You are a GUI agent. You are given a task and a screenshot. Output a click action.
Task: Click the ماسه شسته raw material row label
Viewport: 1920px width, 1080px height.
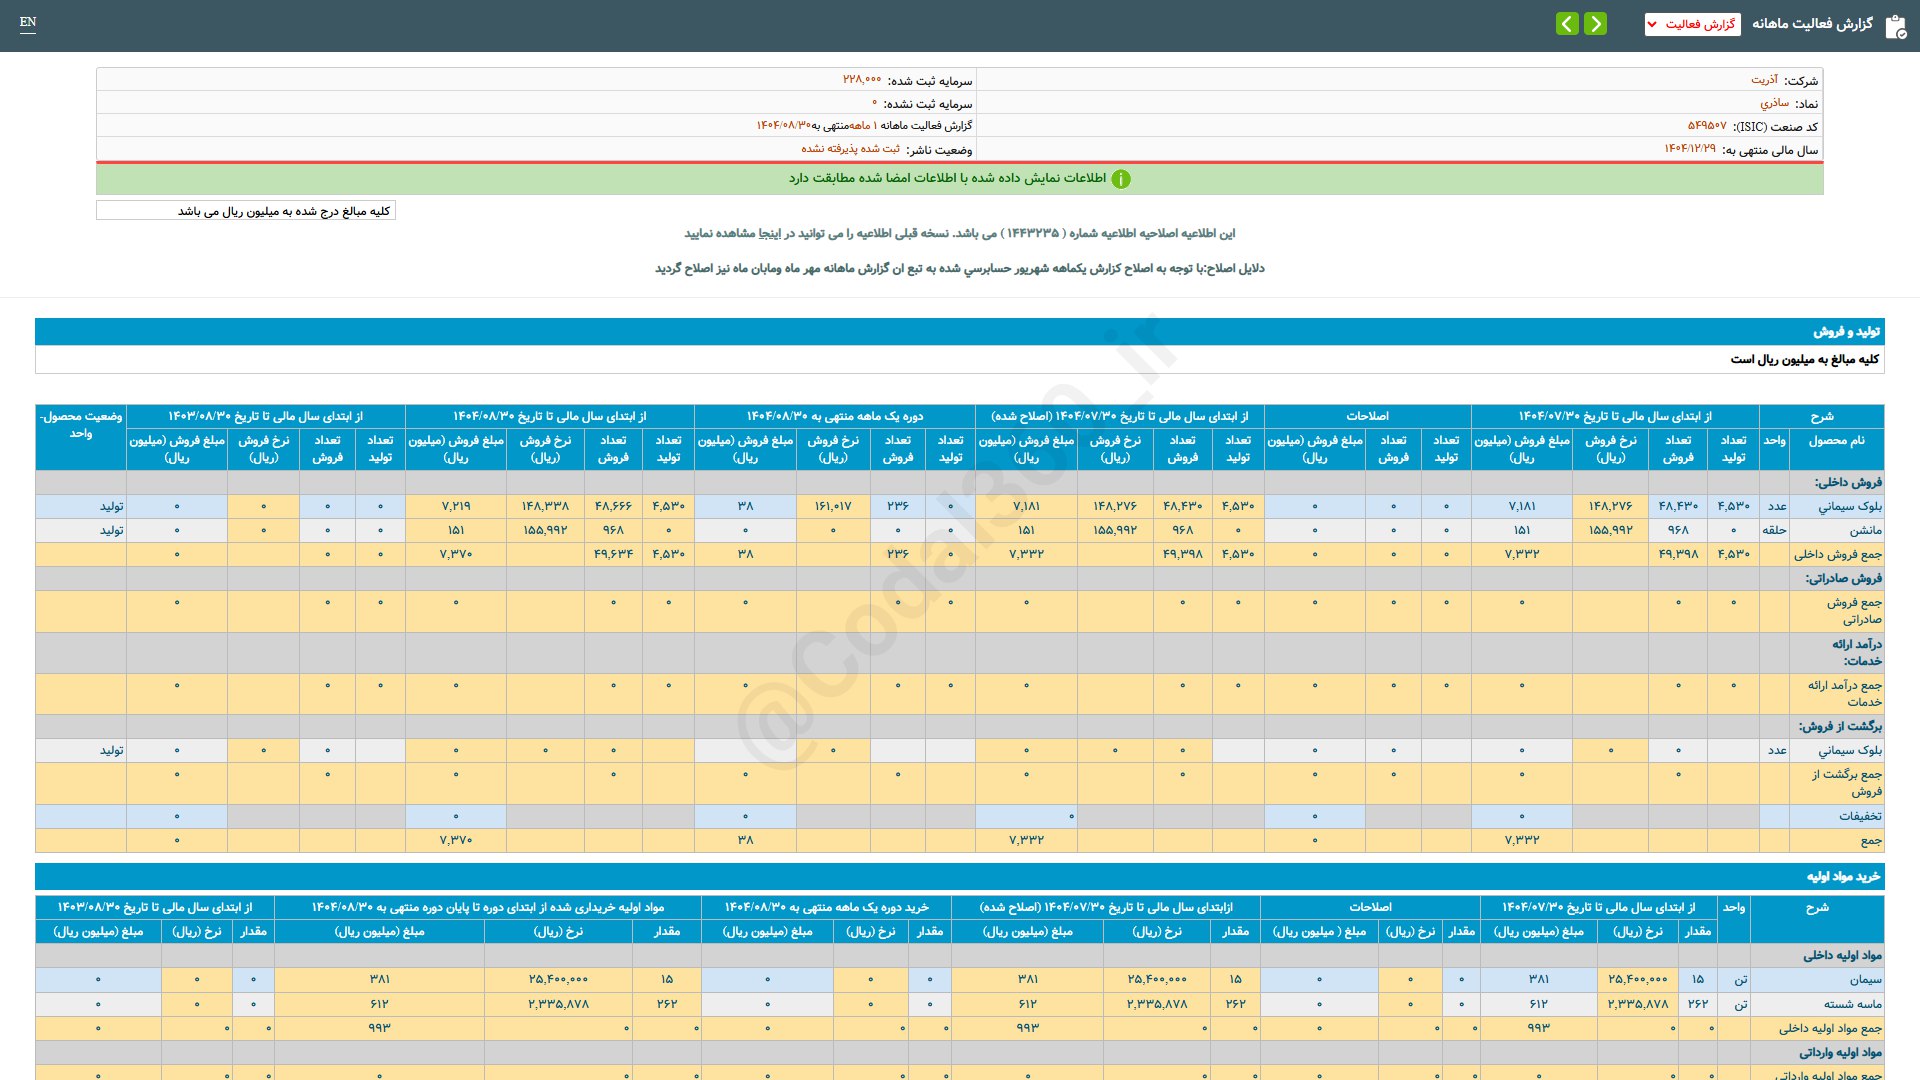click(1852, 1003)
